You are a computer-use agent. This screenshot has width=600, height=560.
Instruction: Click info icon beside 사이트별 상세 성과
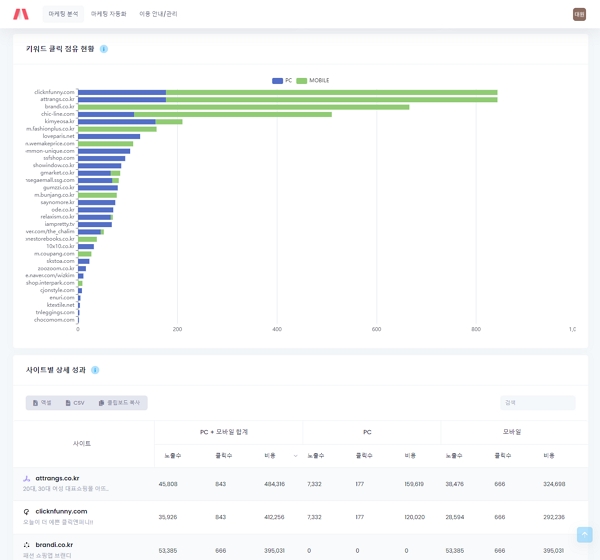[95, 370]
